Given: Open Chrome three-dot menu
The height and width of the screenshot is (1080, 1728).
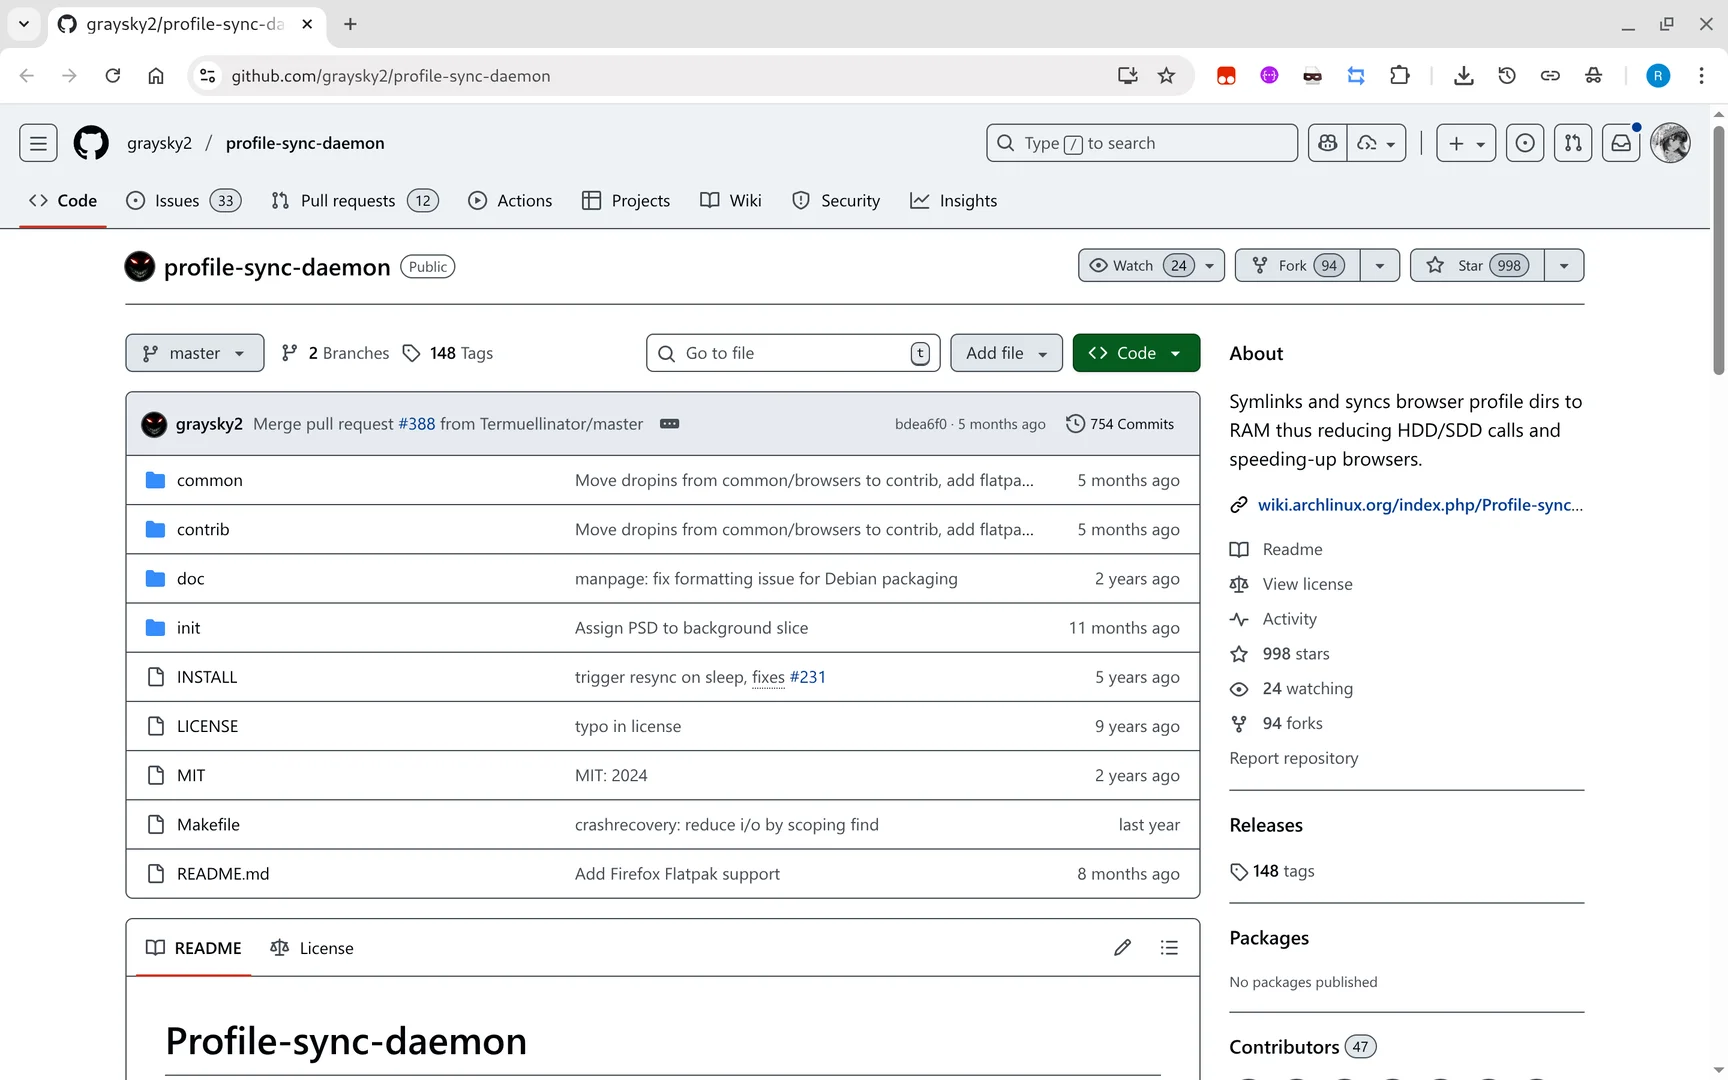Looking at the screenshot, I should [1701, 76].
